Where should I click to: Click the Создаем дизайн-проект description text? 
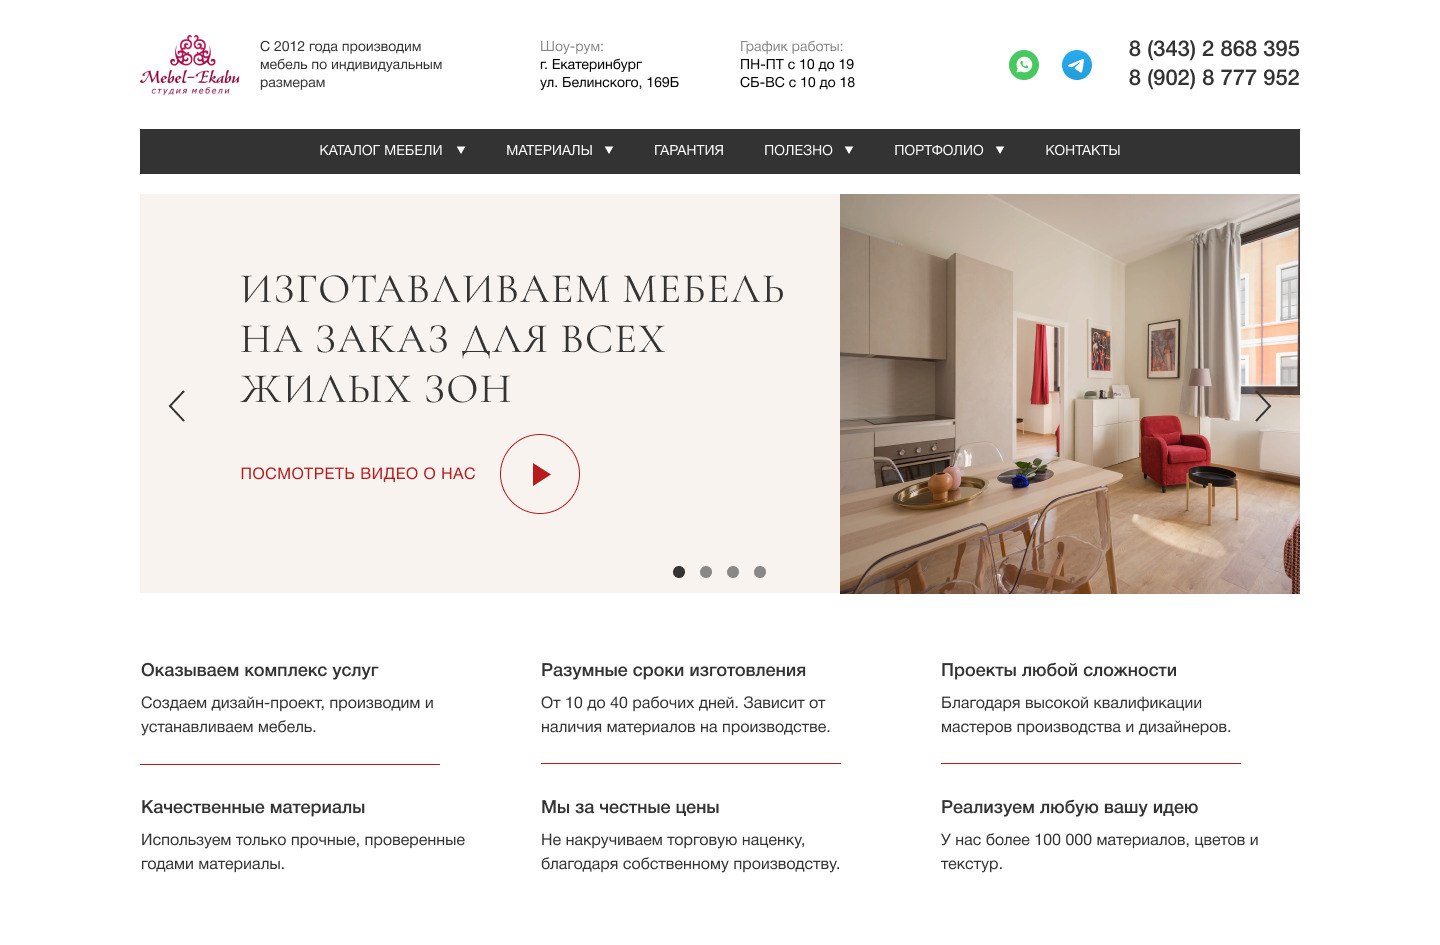(x=287, y=715)
